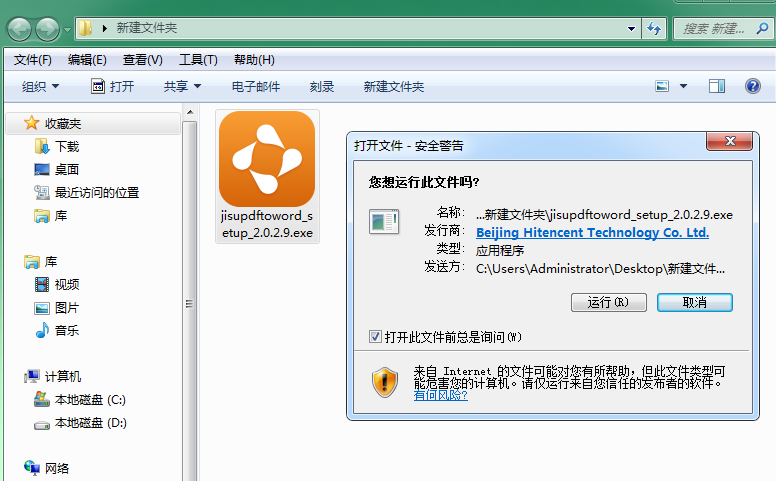Open the 编辑(E) menu
The image size is (776, 481).
point(87,60)
